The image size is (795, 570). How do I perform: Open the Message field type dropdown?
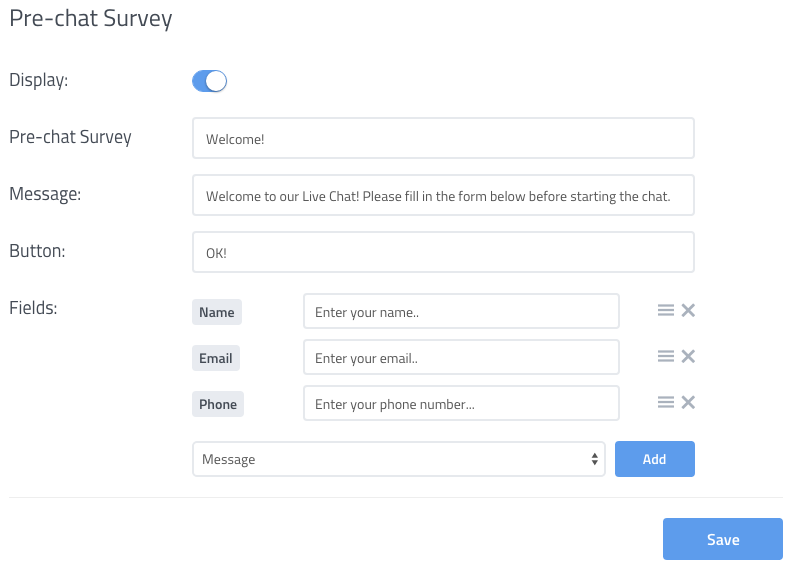click(x=398, y=460)
